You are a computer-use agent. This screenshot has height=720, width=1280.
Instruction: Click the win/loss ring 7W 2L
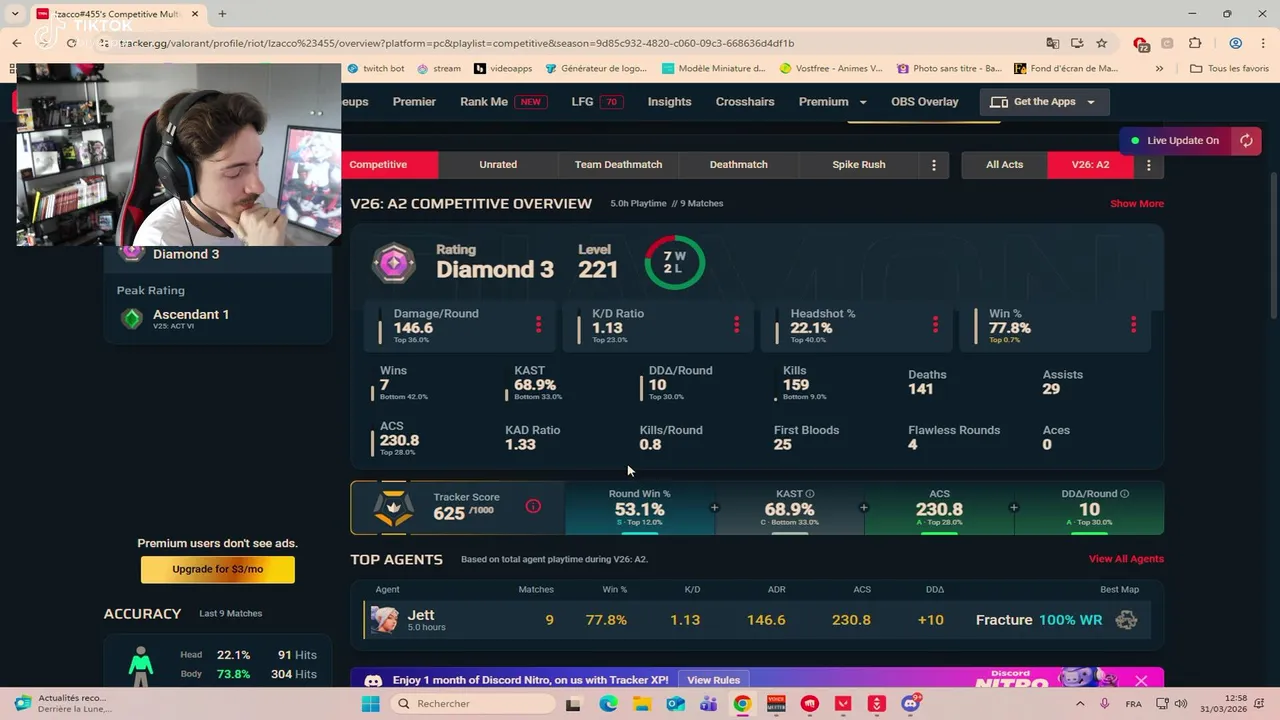(x=674, y=263)
